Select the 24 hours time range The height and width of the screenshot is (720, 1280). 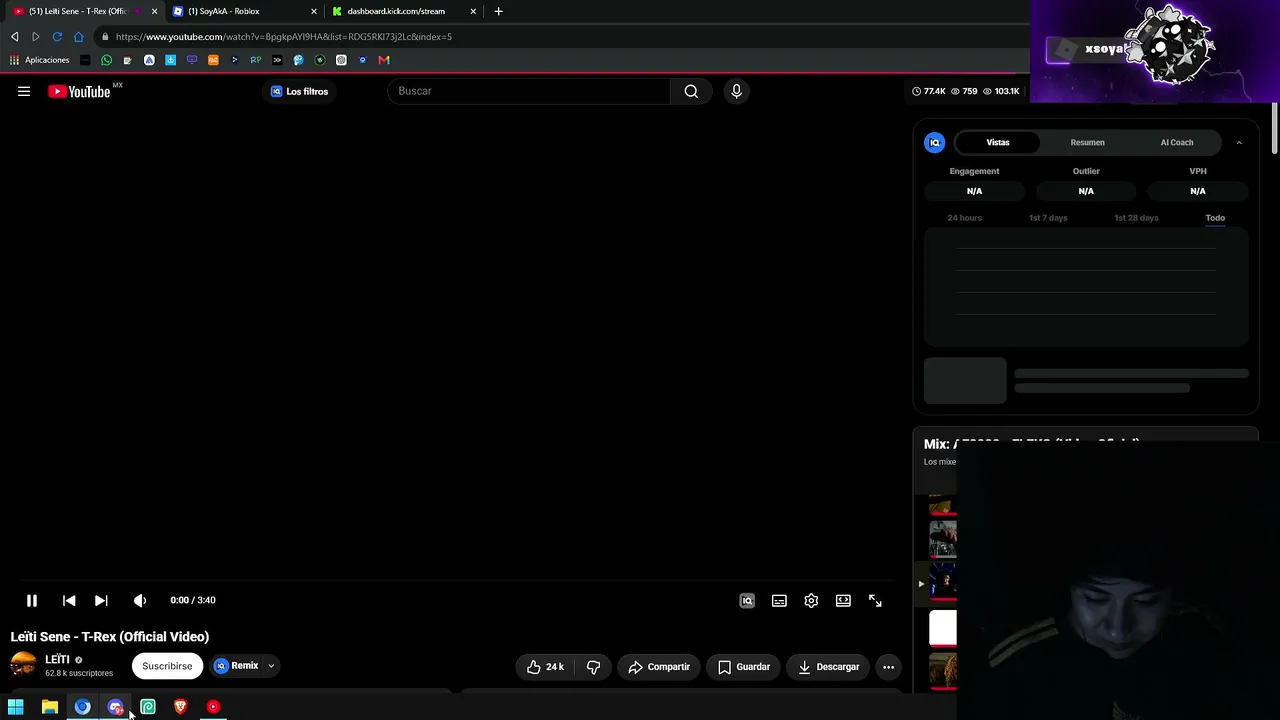pos(964,218)
